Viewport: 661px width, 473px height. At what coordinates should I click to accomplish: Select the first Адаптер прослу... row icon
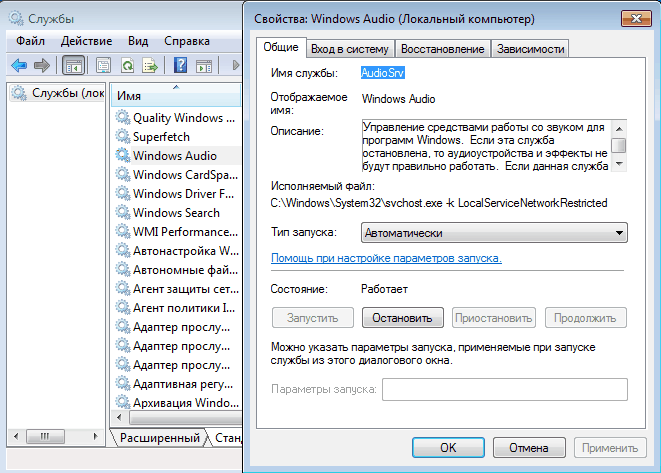(123, 326)
